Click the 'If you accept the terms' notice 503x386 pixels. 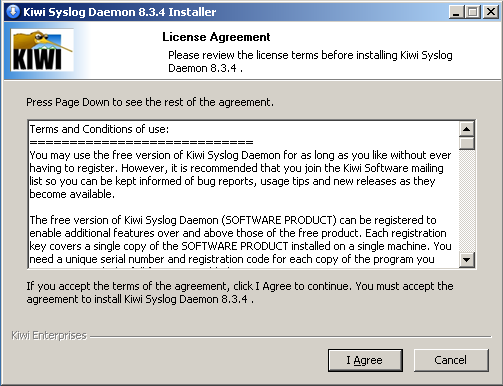coord(240,293)
